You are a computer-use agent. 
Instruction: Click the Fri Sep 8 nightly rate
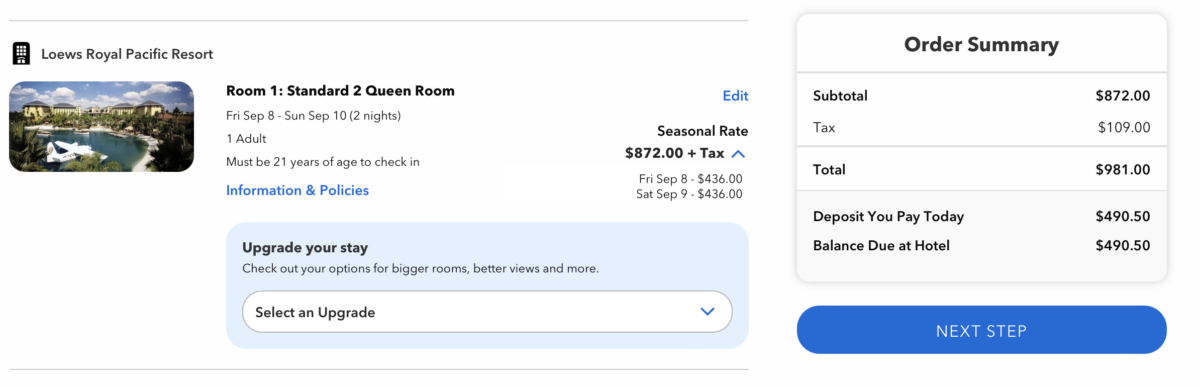690,179
